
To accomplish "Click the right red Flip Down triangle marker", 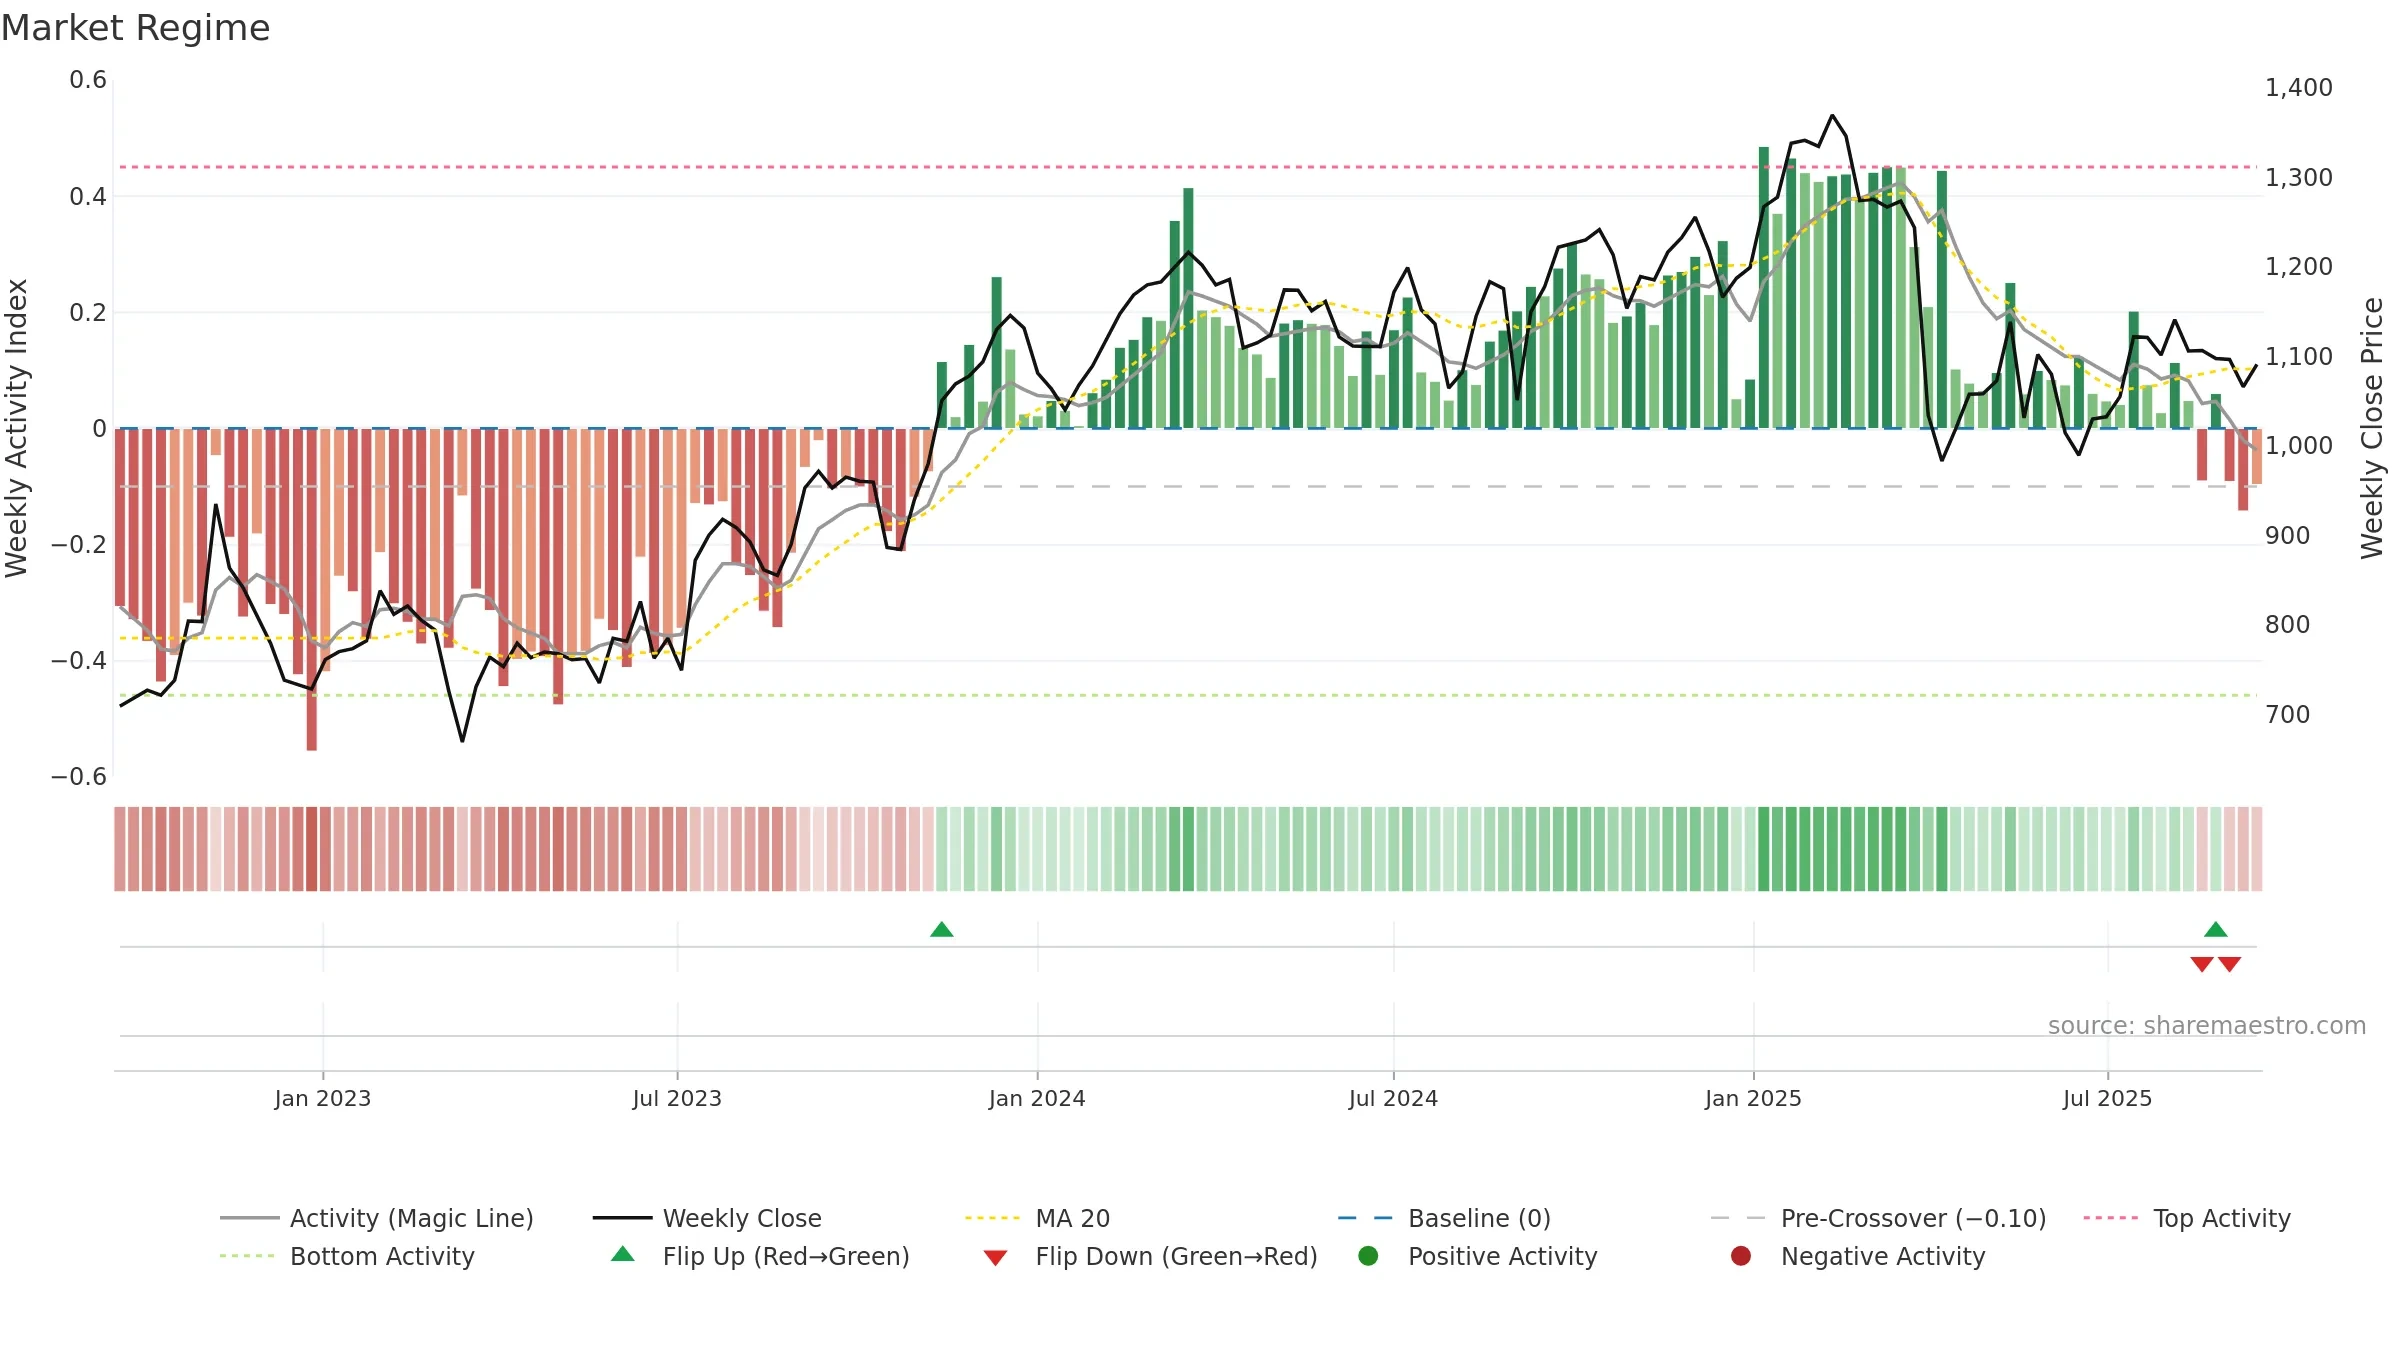I will [x=2230, y=964].
